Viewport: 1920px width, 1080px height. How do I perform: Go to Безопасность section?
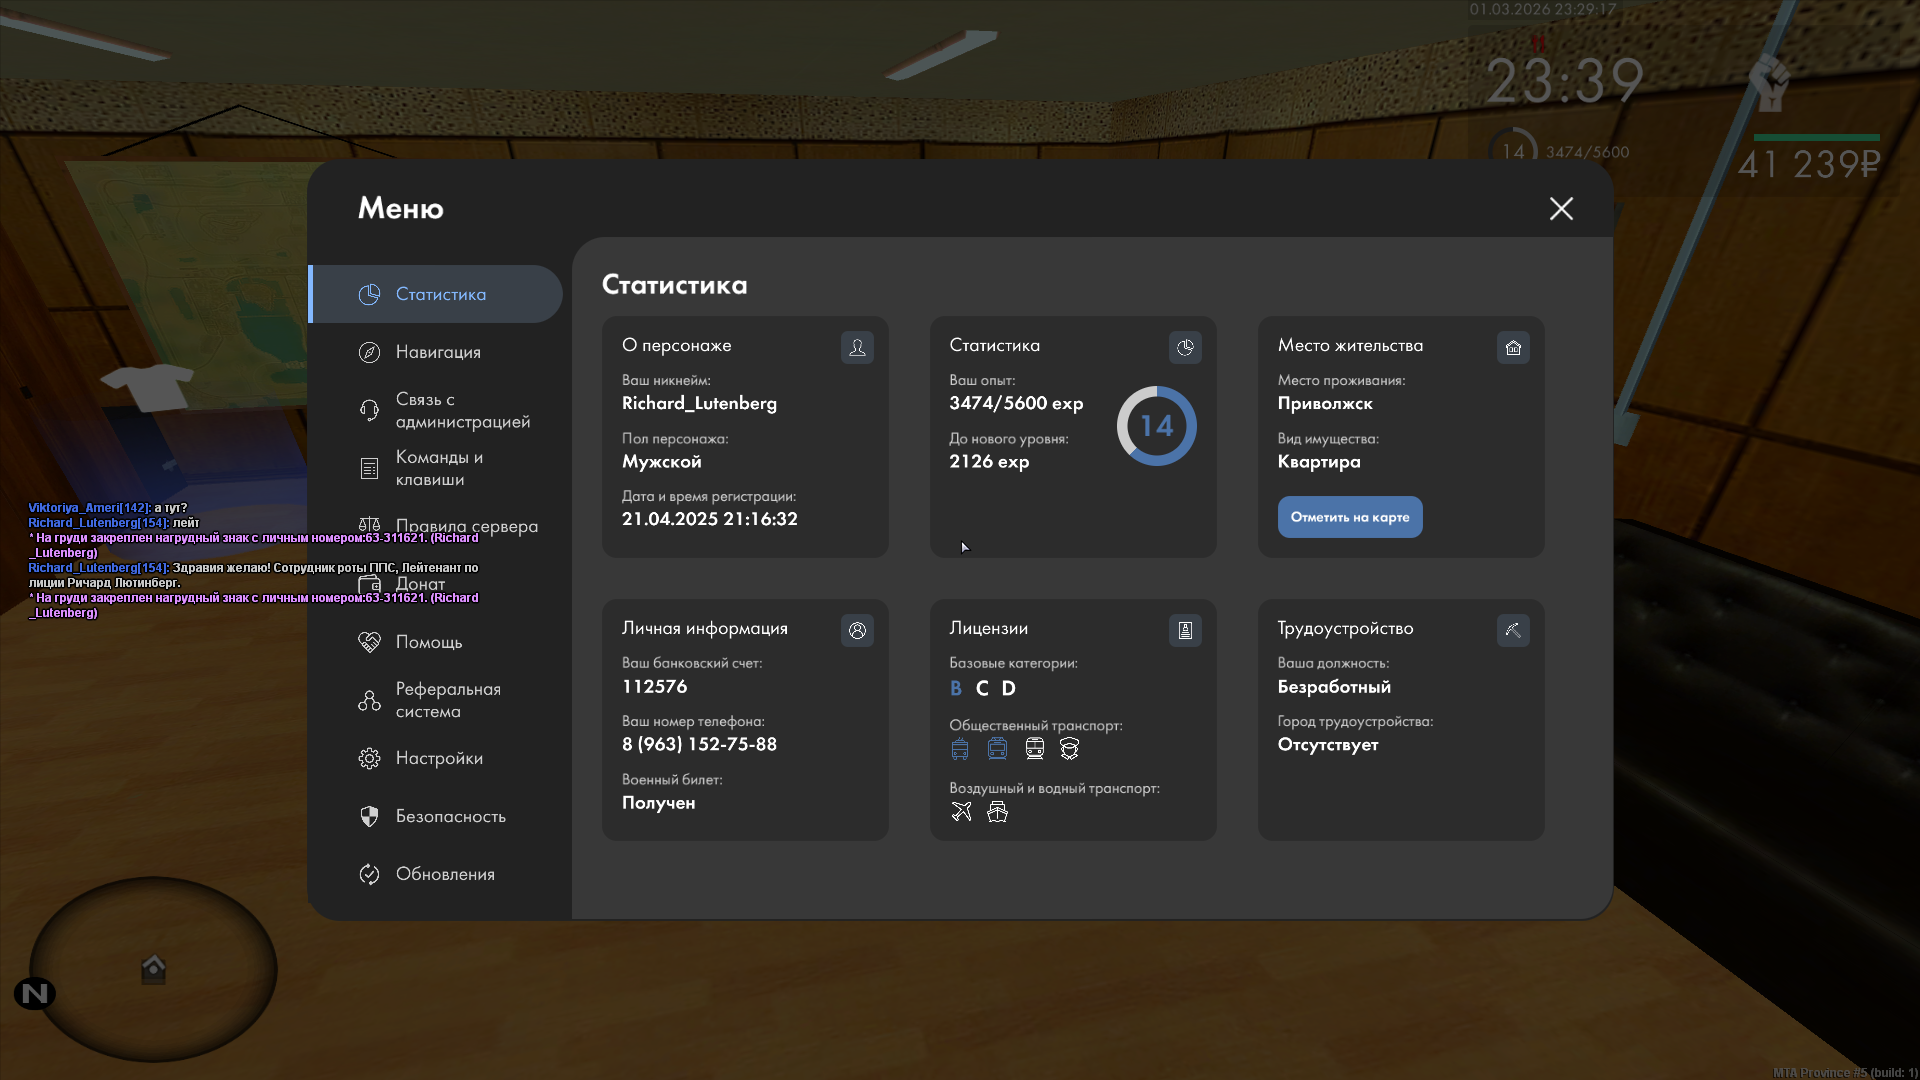coord(450,816)
